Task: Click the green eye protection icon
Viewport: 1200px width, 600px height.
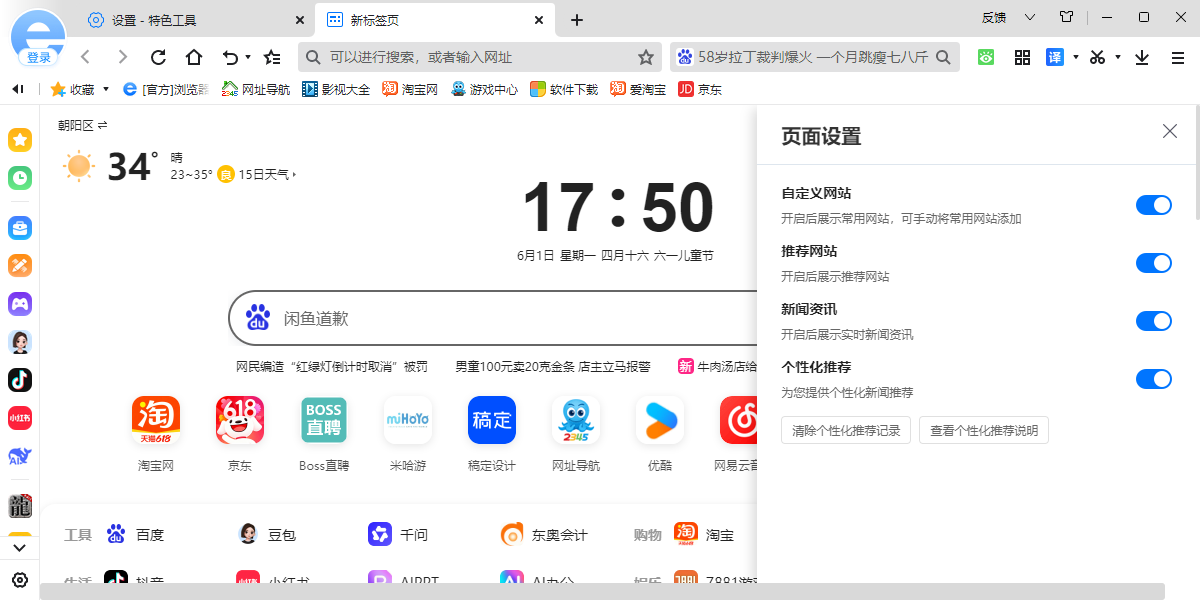Action: tap(986, 57)
